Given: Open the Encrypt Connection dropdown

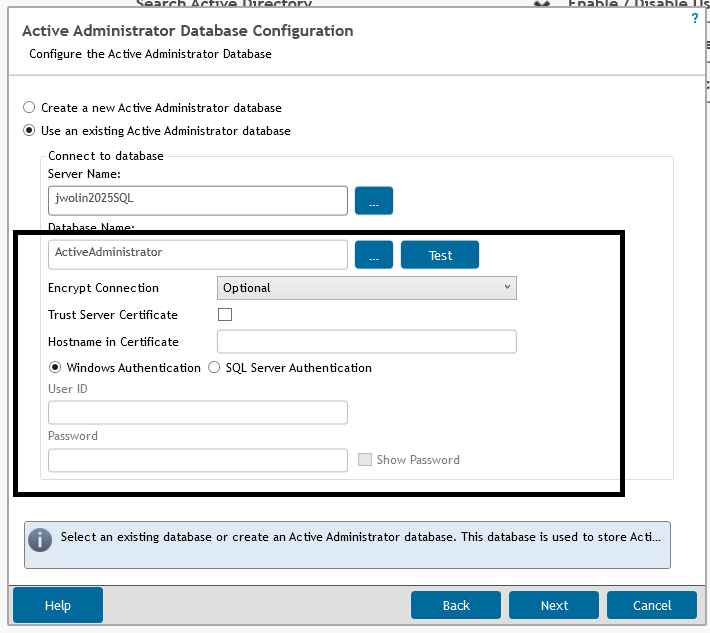Looking at the screenshot, I should [367, 288].
